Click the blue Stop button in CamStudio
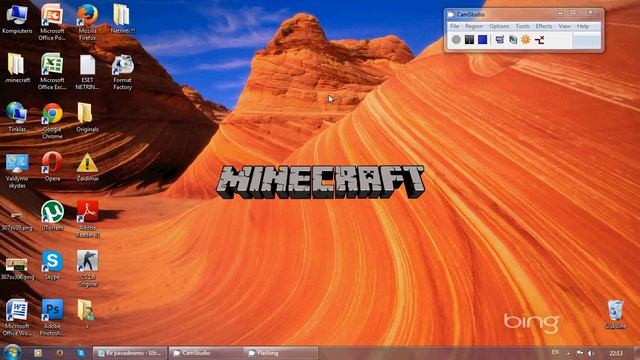 pyautogui.click(x=482, y=40)
